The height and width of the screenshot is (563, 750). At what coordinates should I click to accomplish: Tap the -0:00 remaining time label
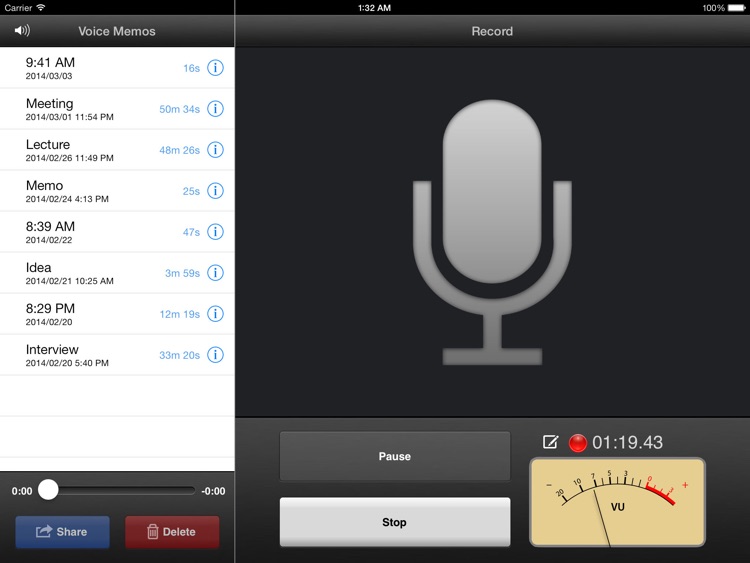(213, 491)
